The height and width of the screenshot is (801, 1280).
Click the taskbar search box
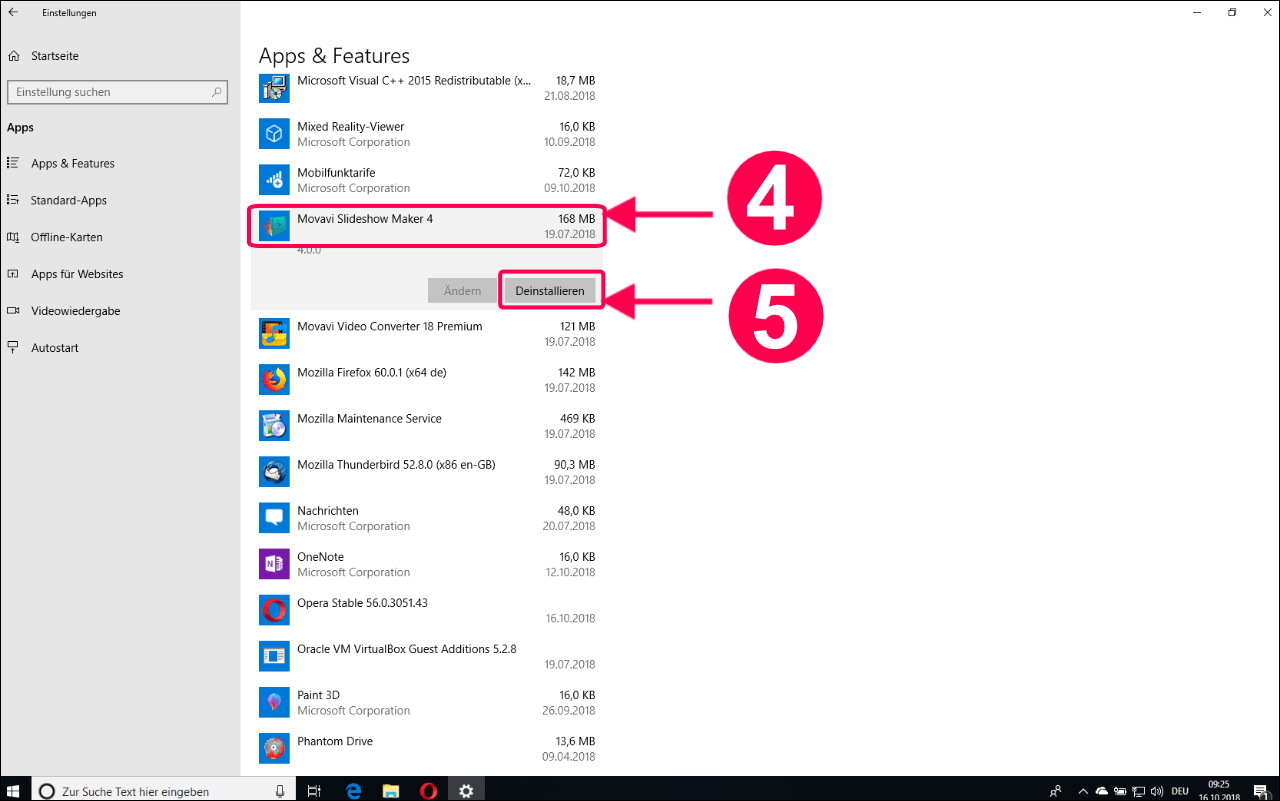162,790
